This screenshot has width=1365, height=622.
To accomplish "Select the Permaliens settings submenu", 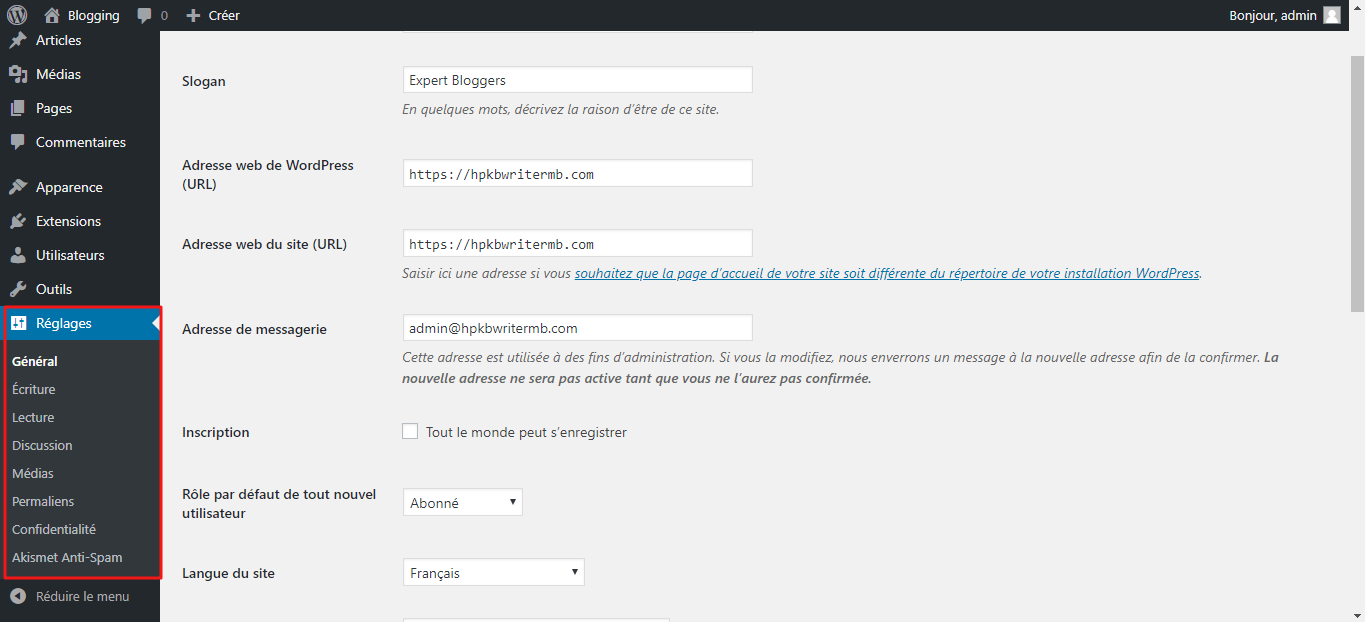I will pyautogui.click(x=43, y=501).
